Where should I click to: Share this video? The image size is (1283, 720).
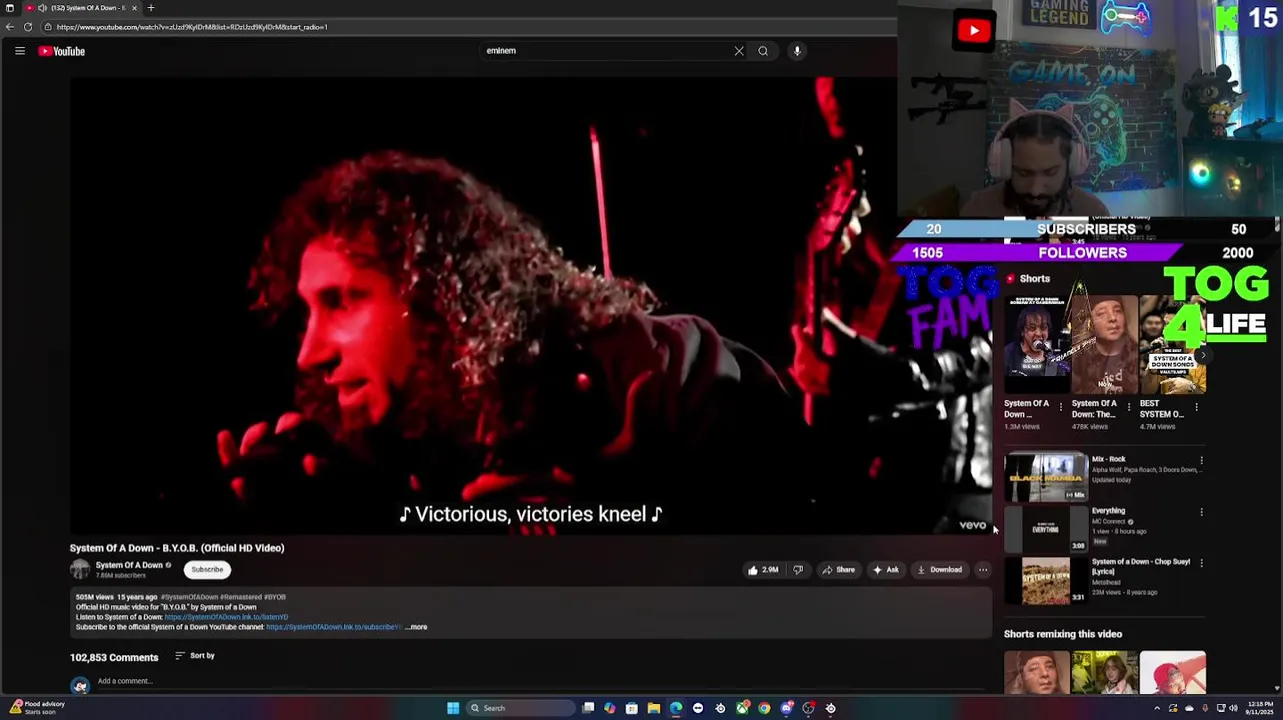coord(839,570)
